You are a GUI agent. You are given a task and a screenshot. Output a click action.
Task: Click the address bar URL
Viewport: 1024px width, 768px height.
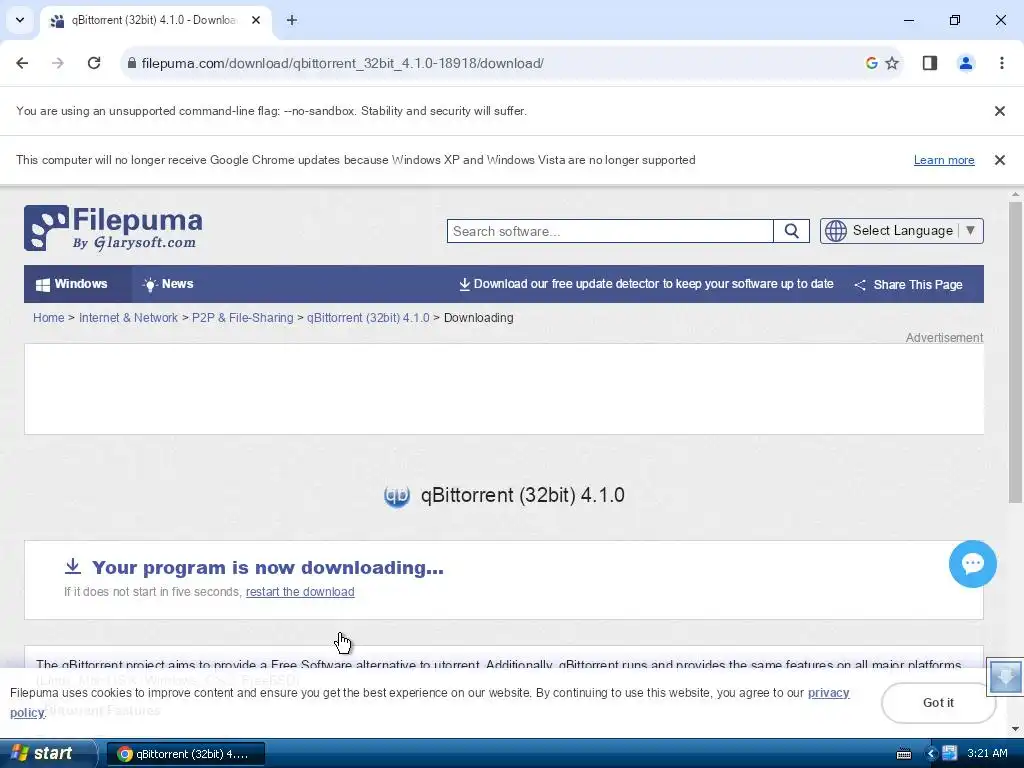pos(342,63)
